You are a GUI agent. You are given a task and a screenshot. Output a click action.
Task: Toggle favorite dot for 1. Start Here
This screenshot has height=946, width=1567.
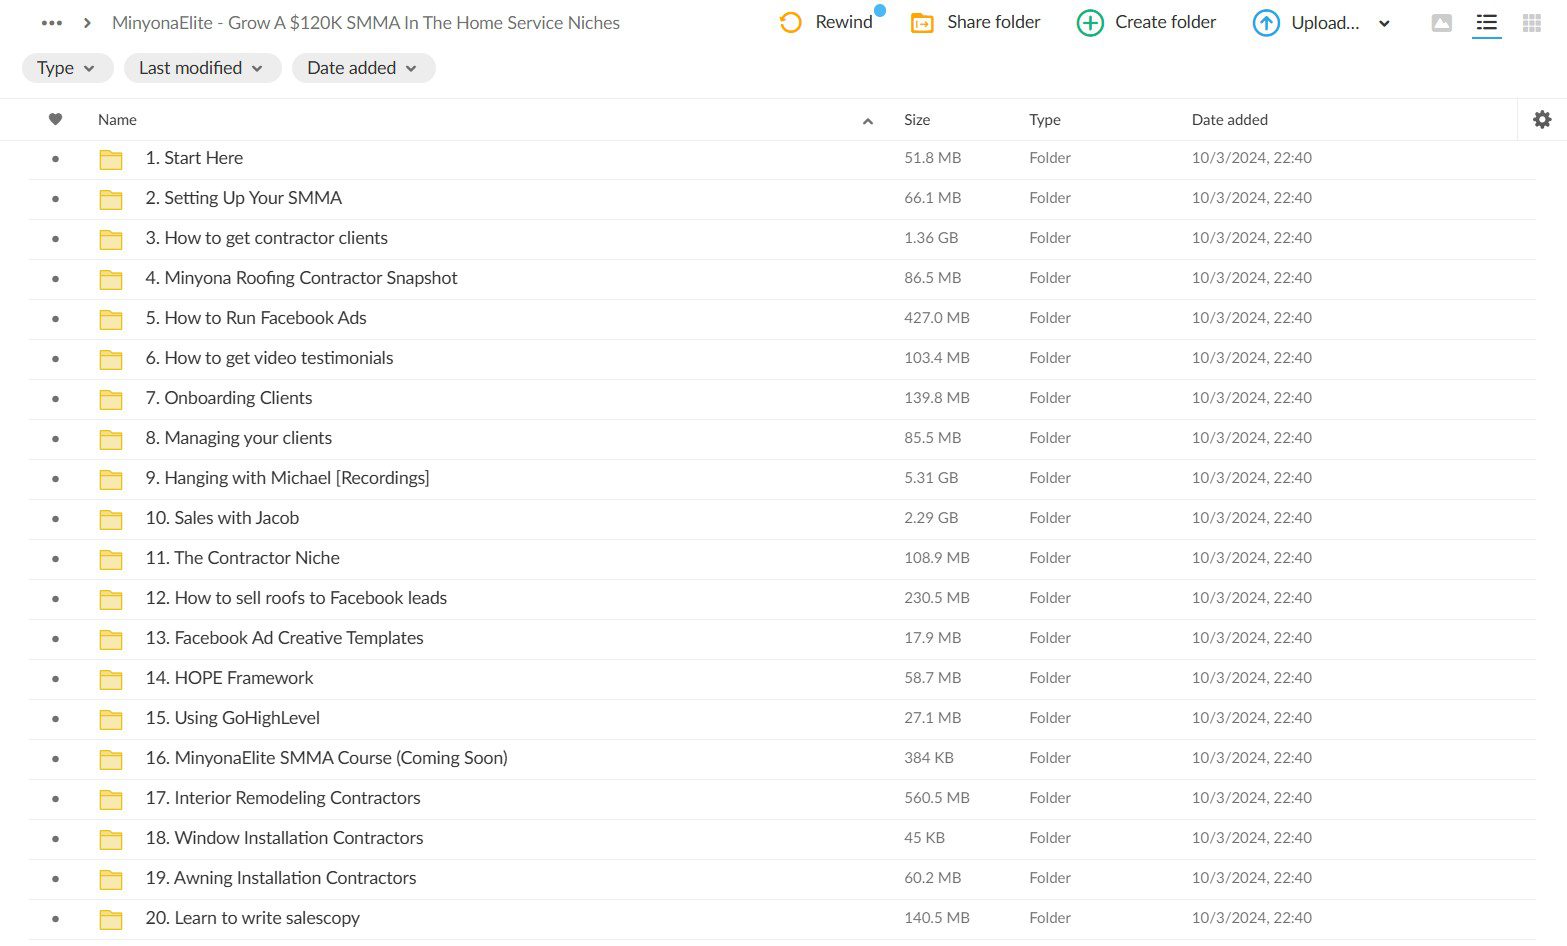point(55,158)
